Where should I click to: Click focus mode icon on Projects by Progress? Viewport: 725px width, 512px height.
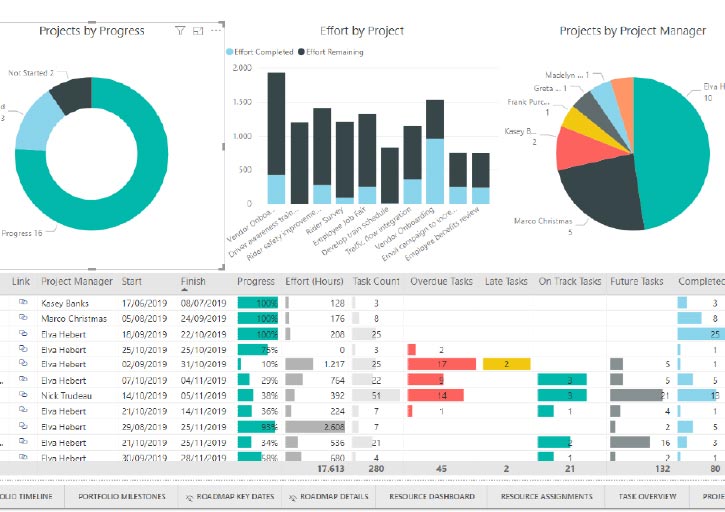pos(198,32)
